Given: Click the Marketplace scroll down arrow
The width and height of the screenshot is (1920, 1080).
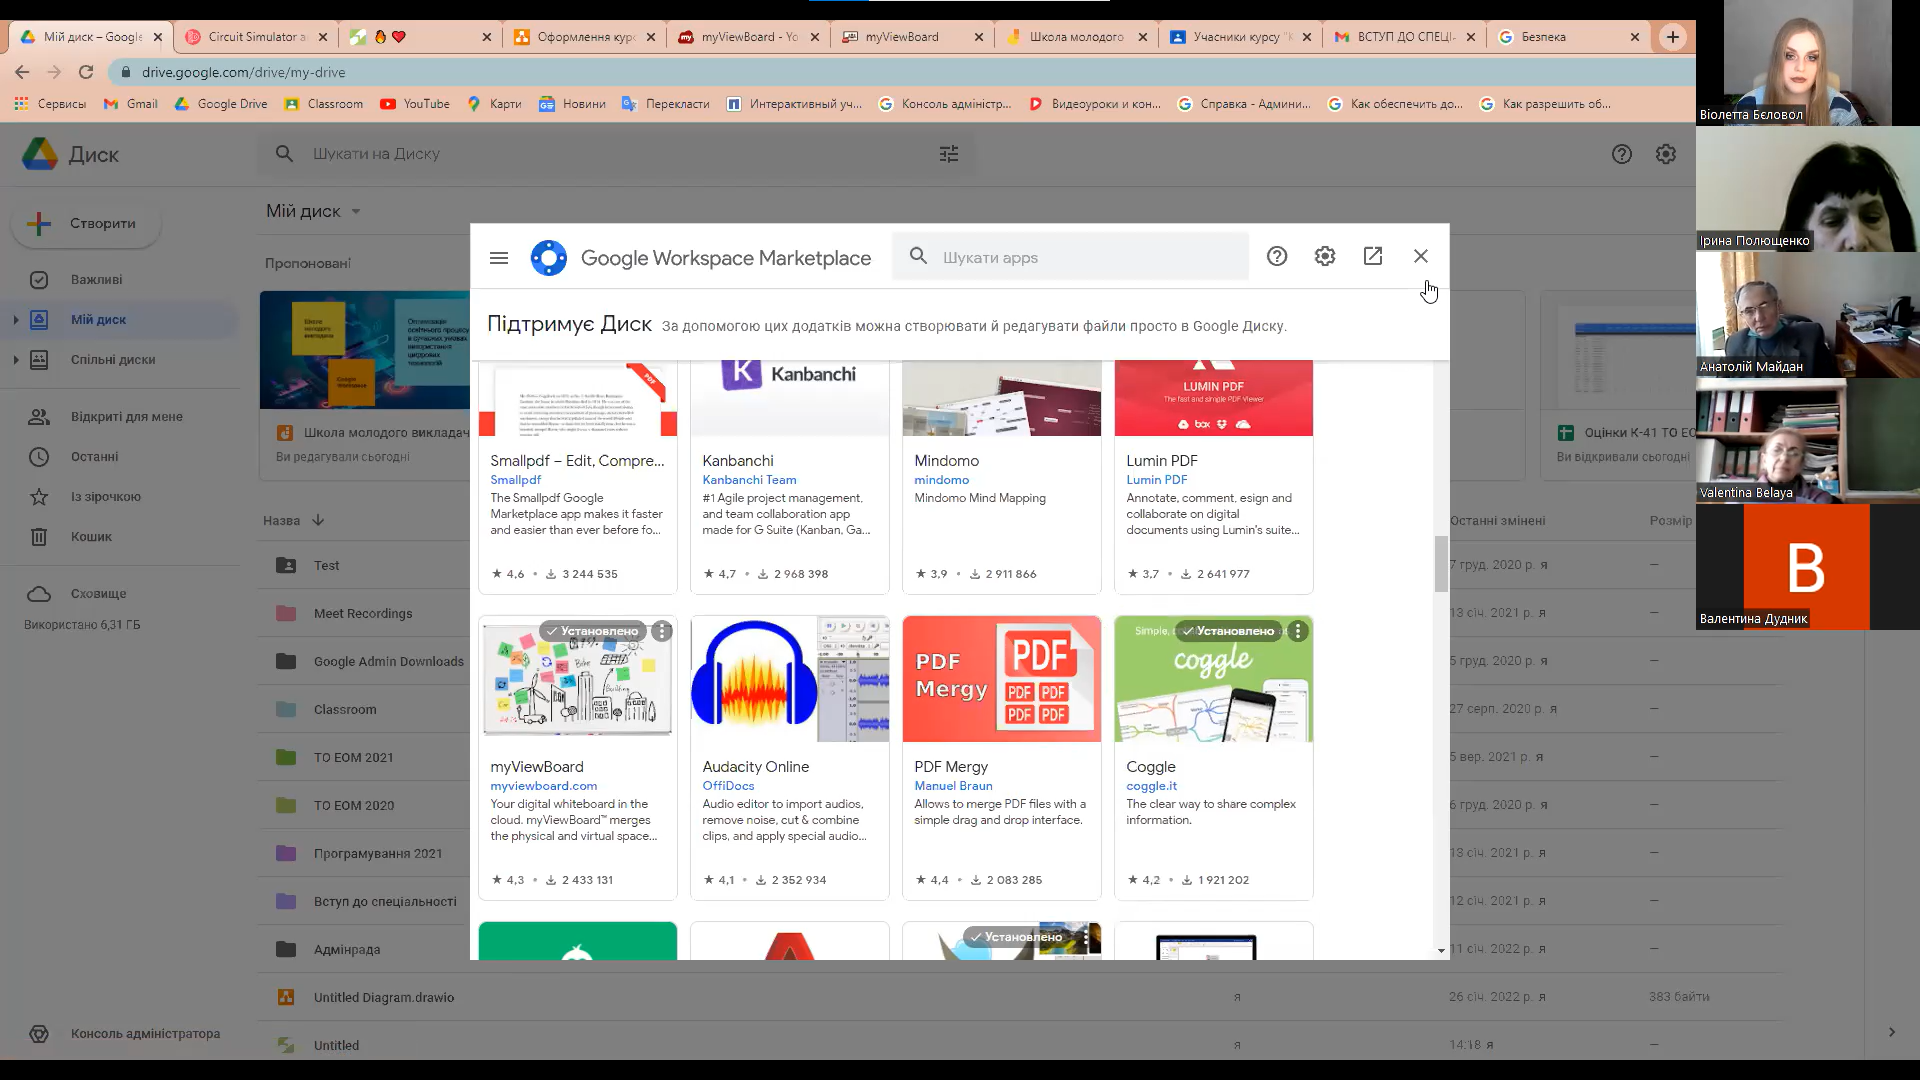Looking at the screenshot, I should tap(1441, 951).
